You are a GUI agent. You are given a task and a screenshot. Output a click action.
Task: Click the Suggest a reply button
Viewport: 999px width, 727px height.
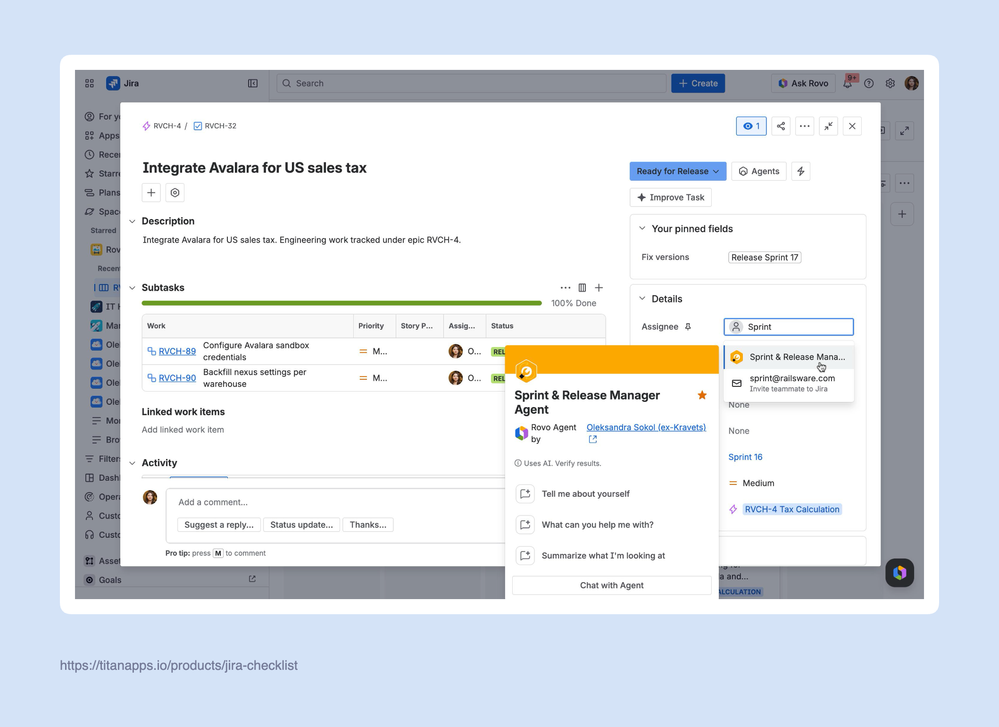tap(219, 525)
